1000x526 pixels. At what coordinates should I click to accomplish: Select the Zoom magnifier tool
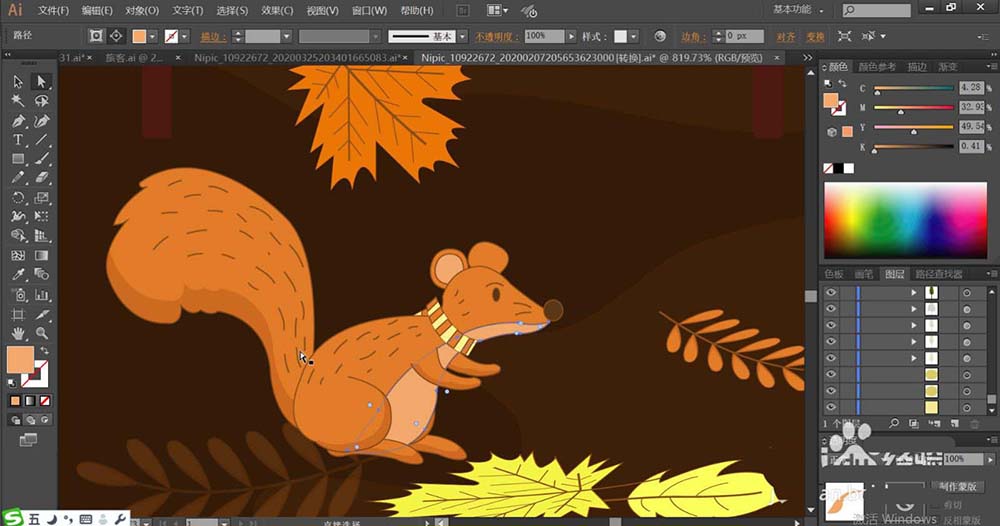click(x=41, y=333)
